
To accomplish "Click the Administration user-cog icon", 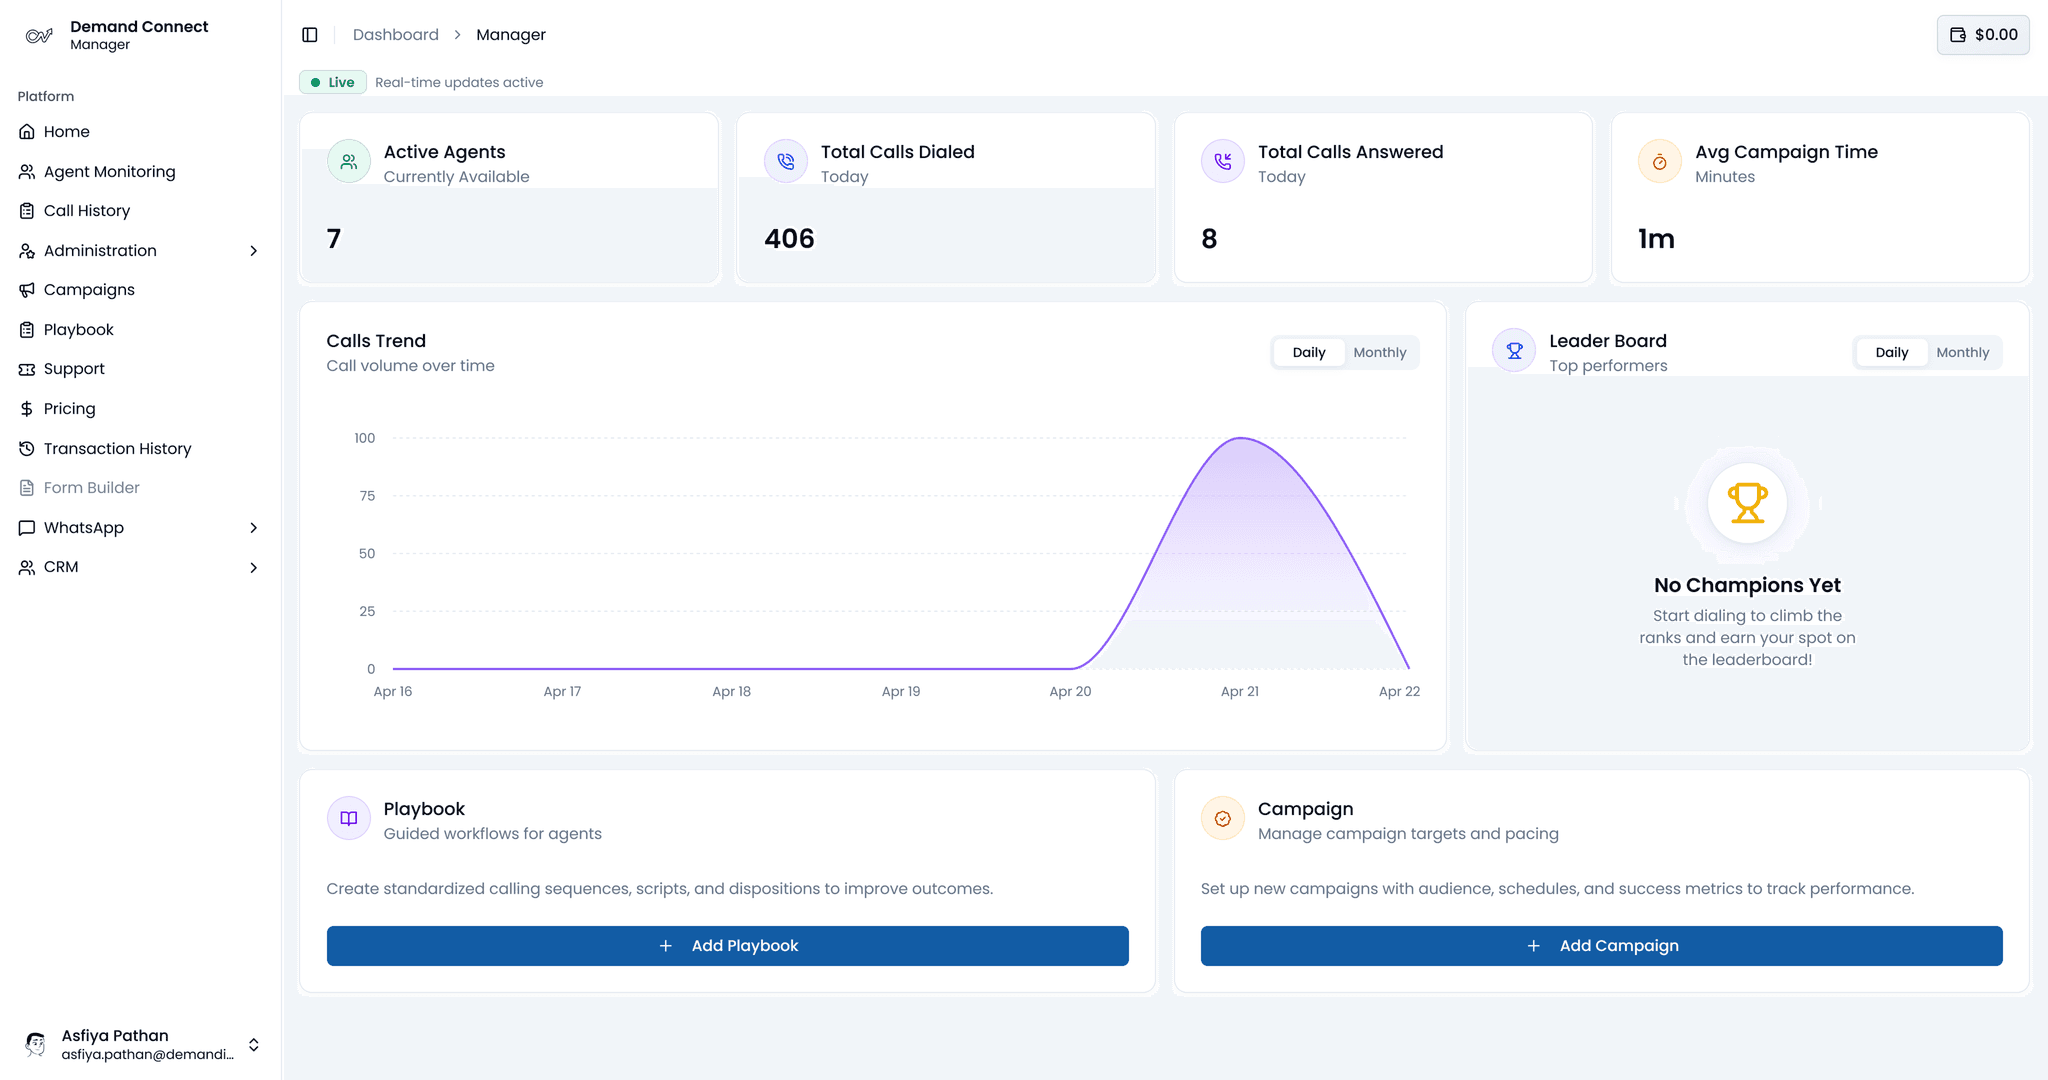I will tap(27, 251).
